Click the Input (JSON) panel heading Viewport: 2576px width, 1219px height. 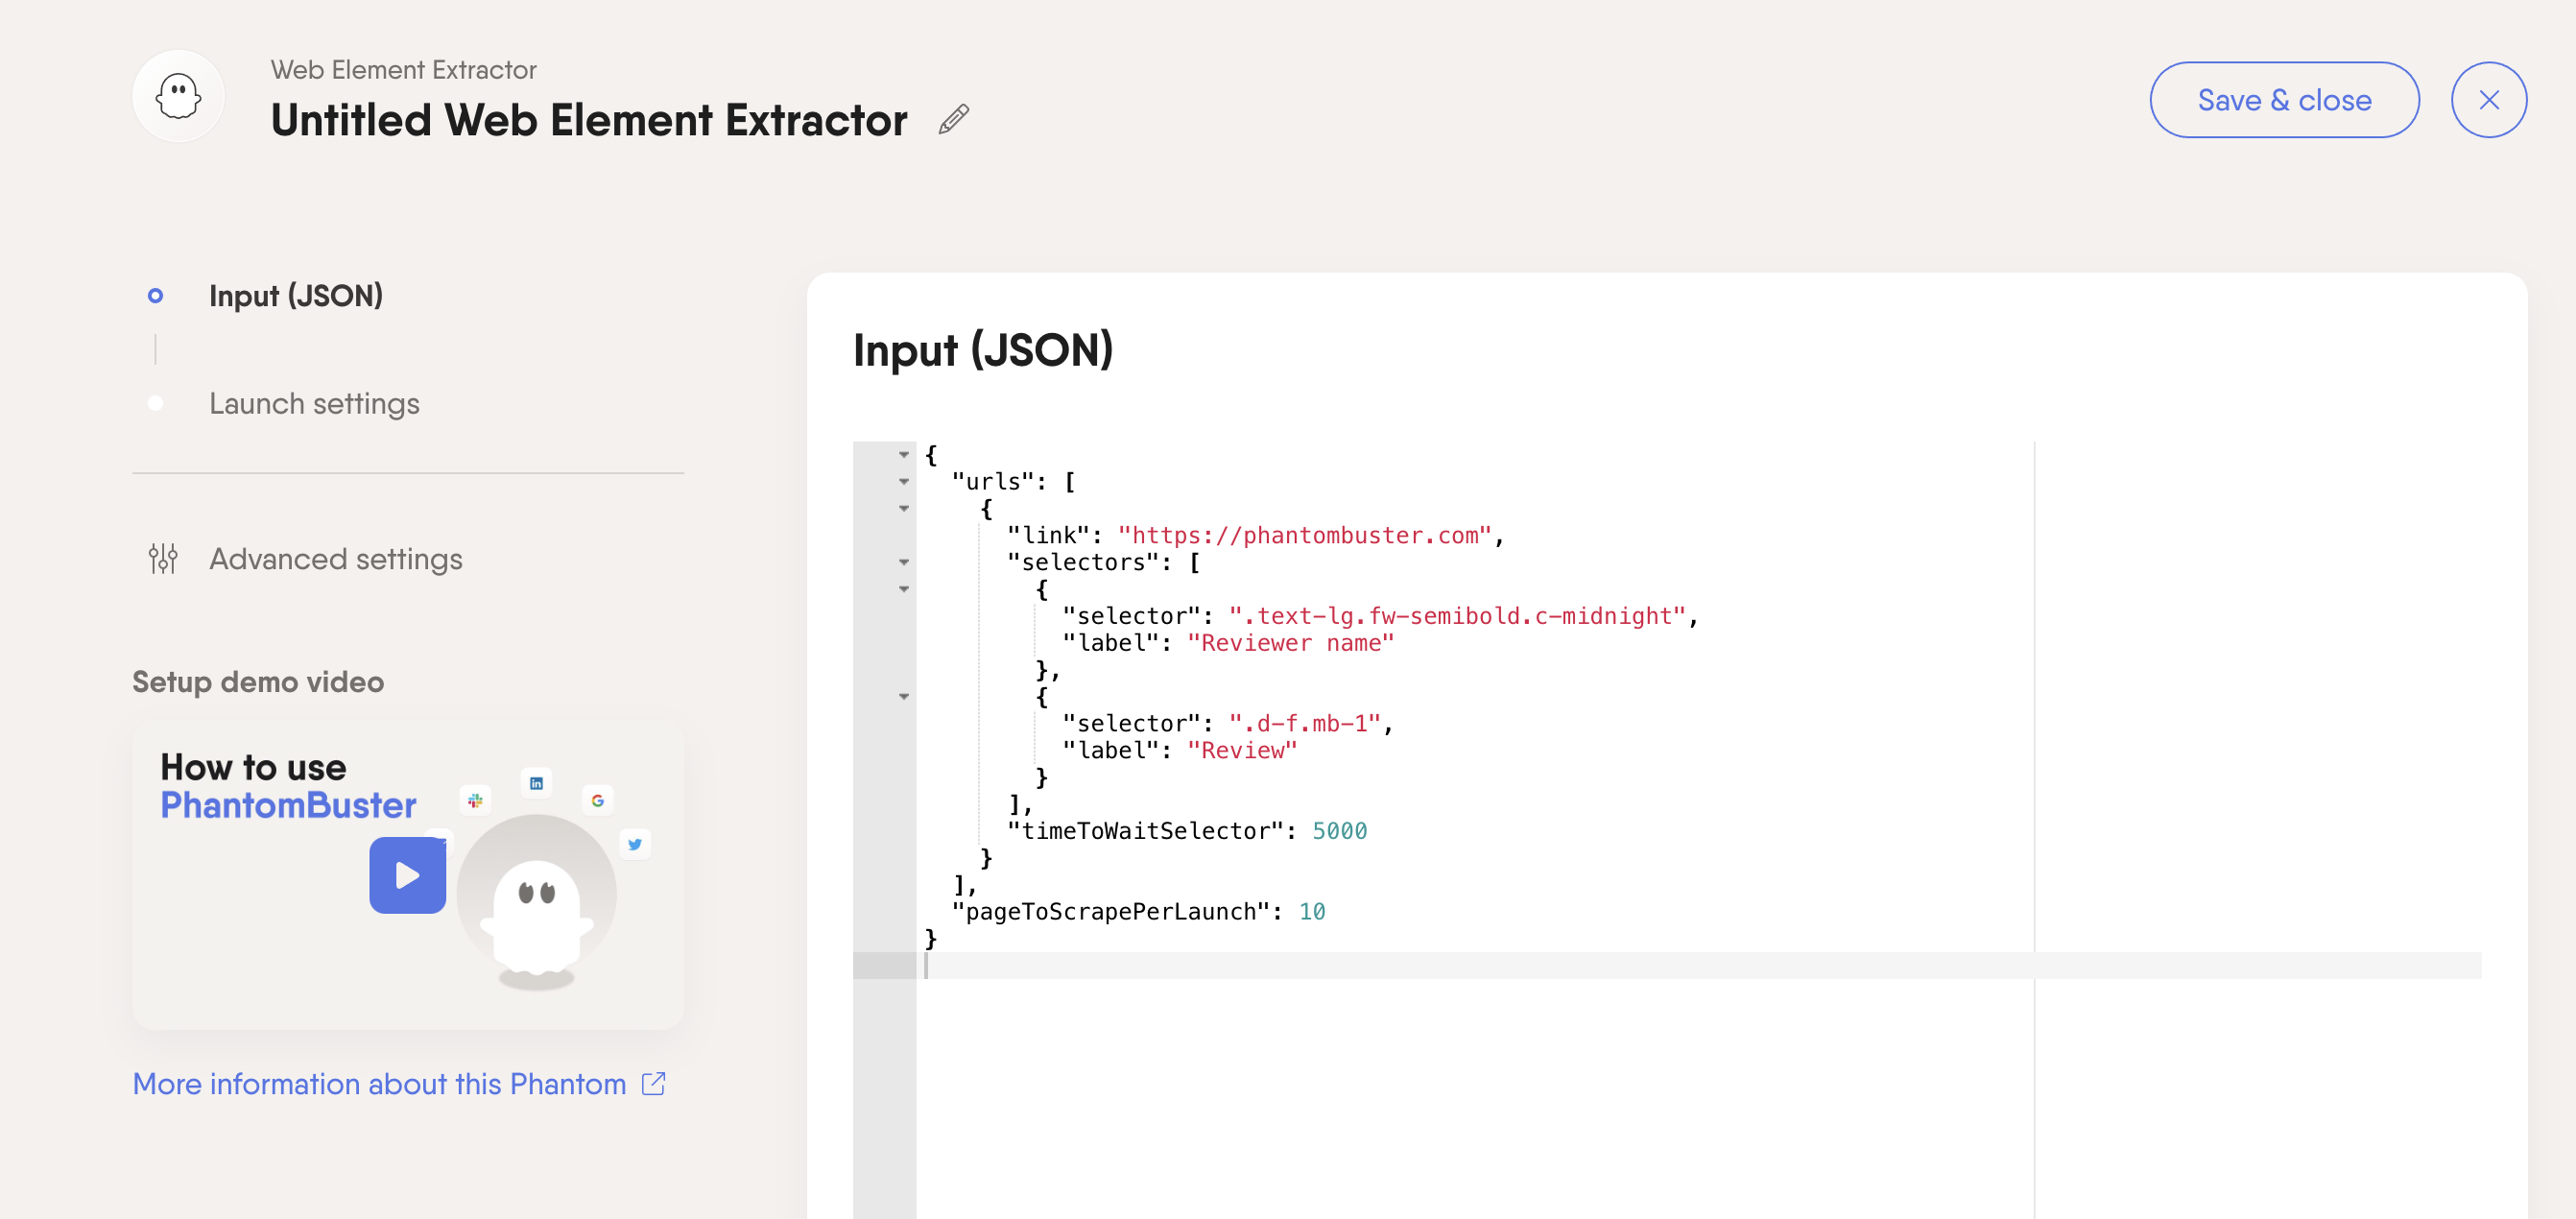tap(982, 351)
